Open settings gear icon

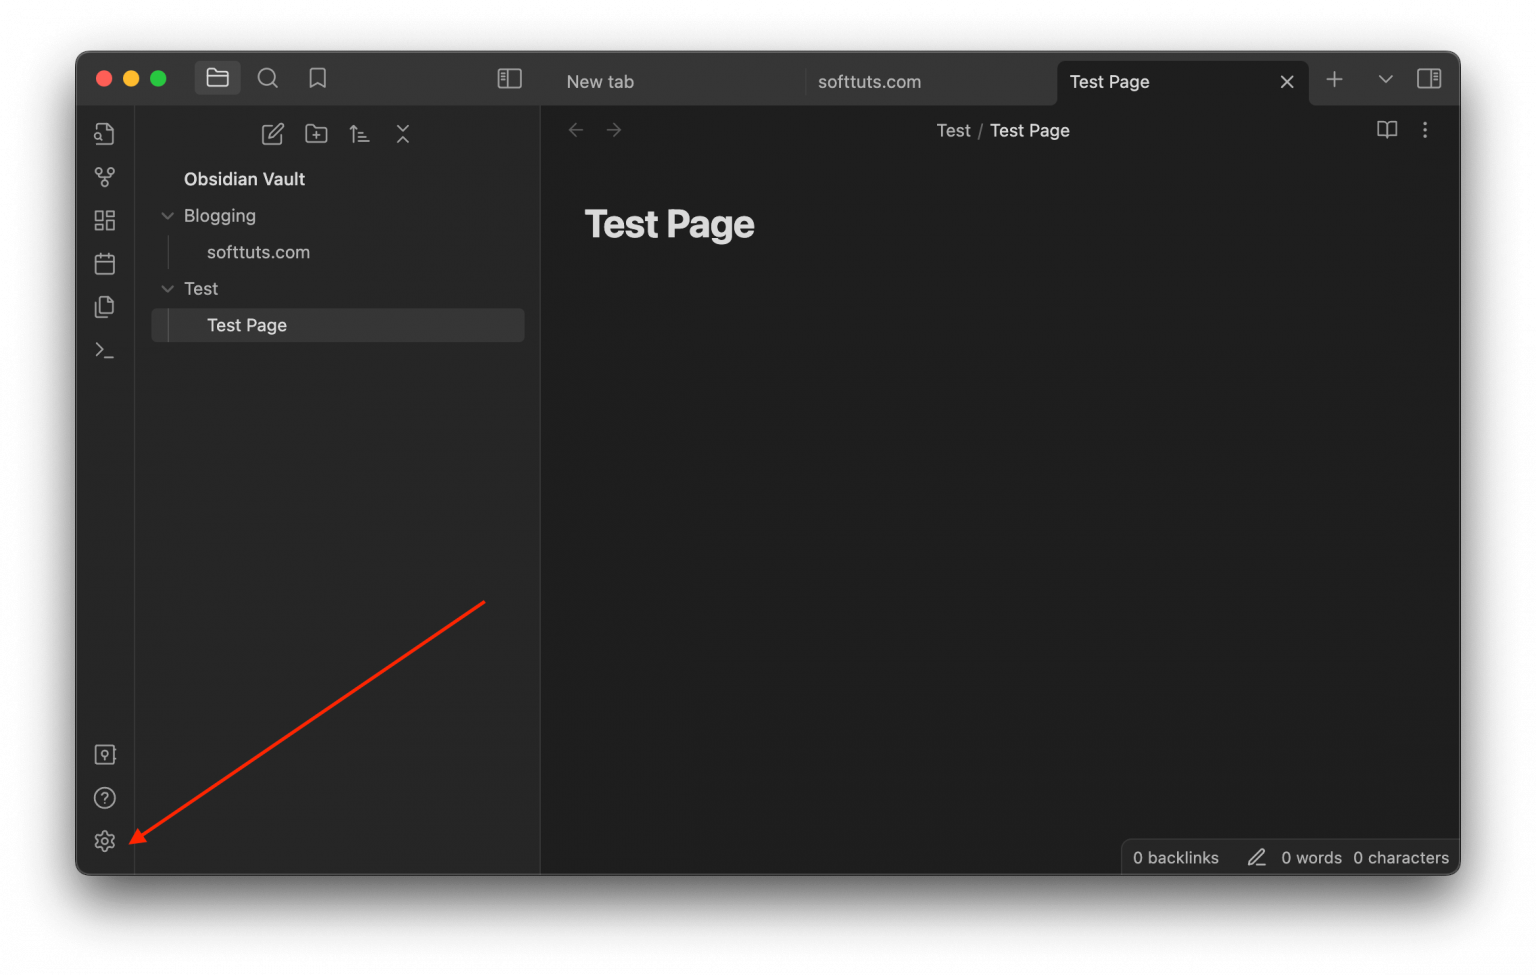104,841
